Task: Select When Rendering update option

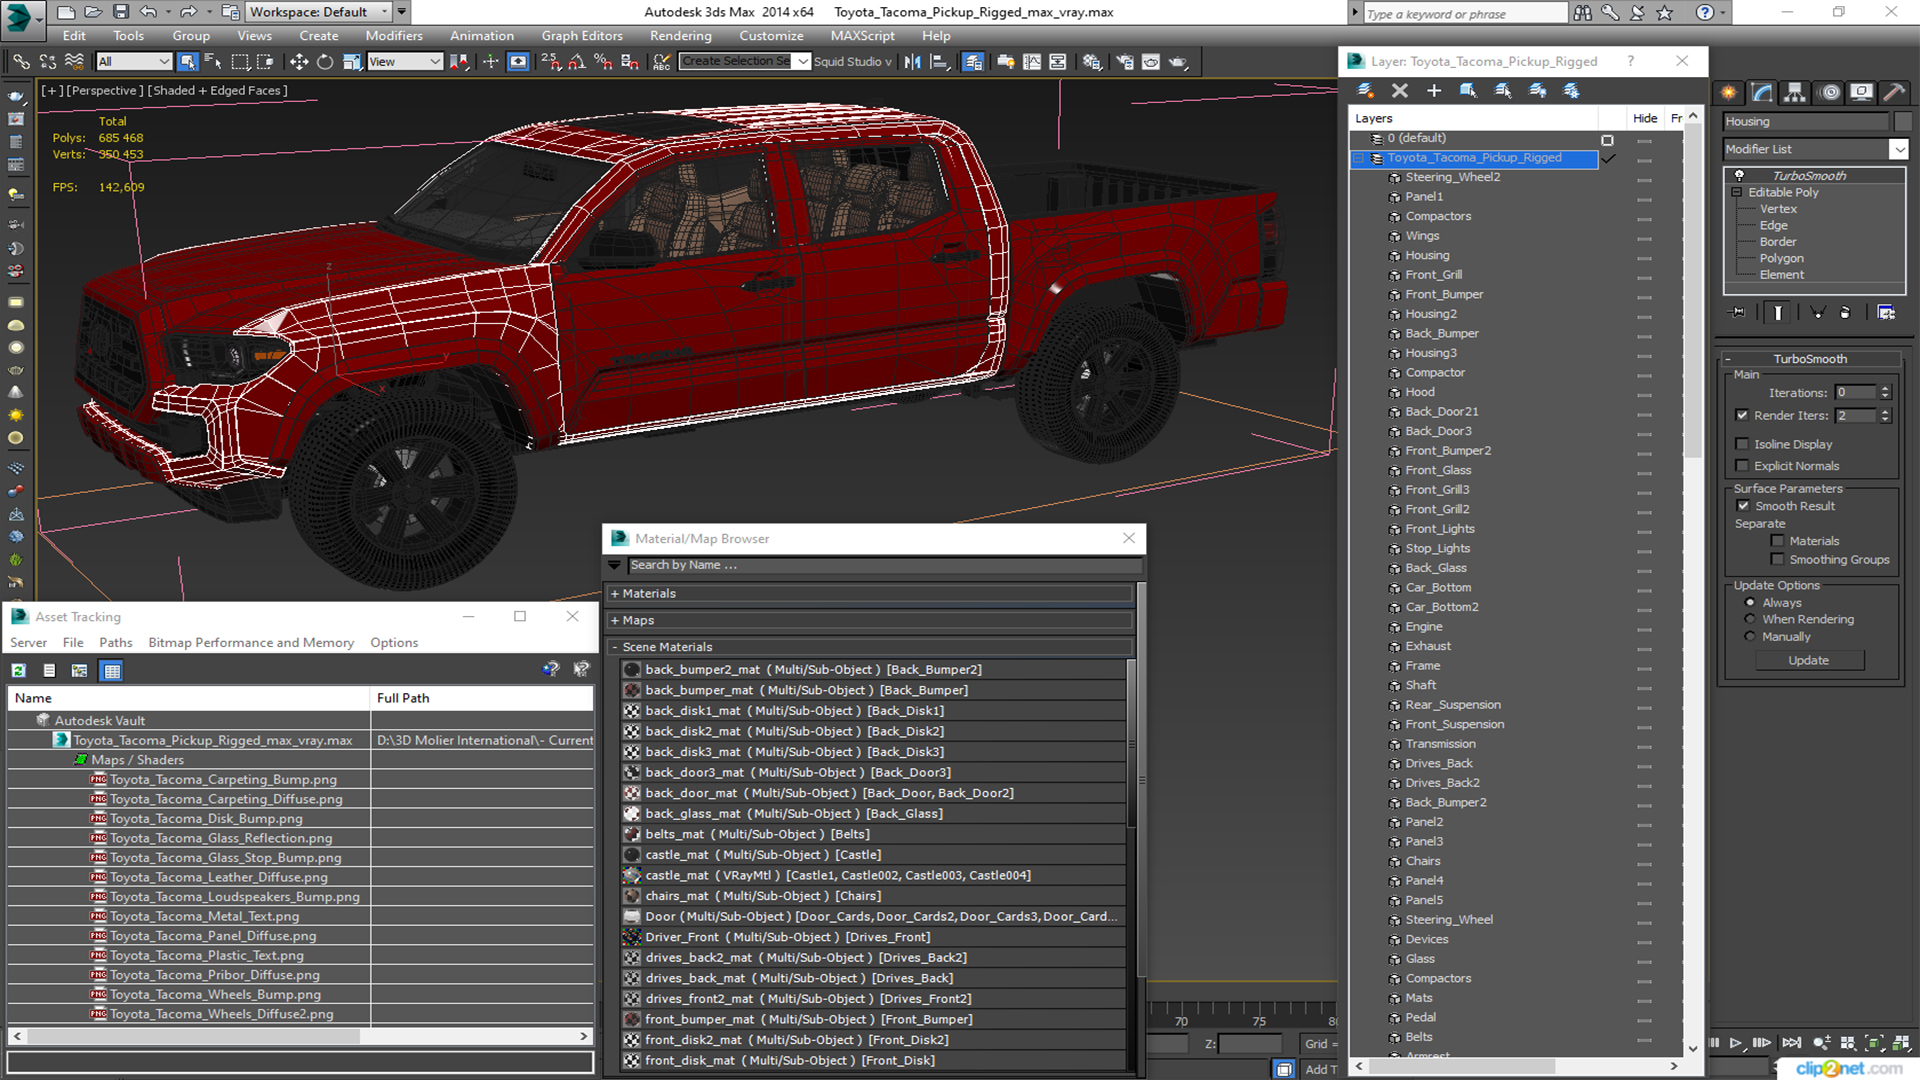Action: tap(1750, 619)
